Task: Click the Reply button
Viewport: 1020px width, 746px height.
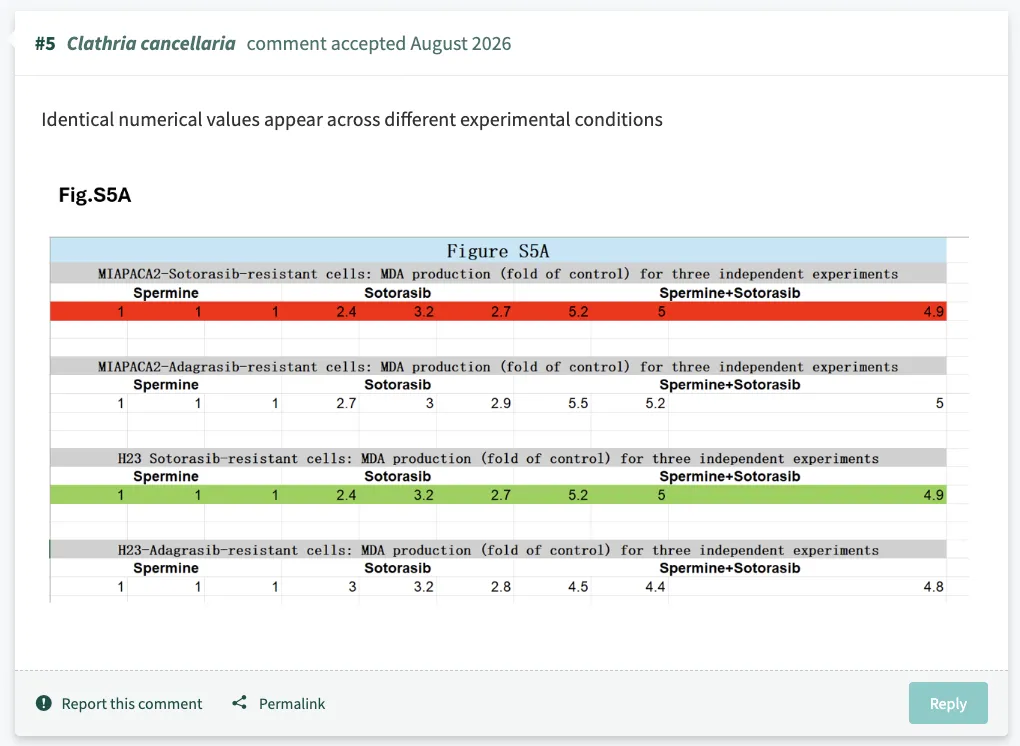Action: pos(948,703)
